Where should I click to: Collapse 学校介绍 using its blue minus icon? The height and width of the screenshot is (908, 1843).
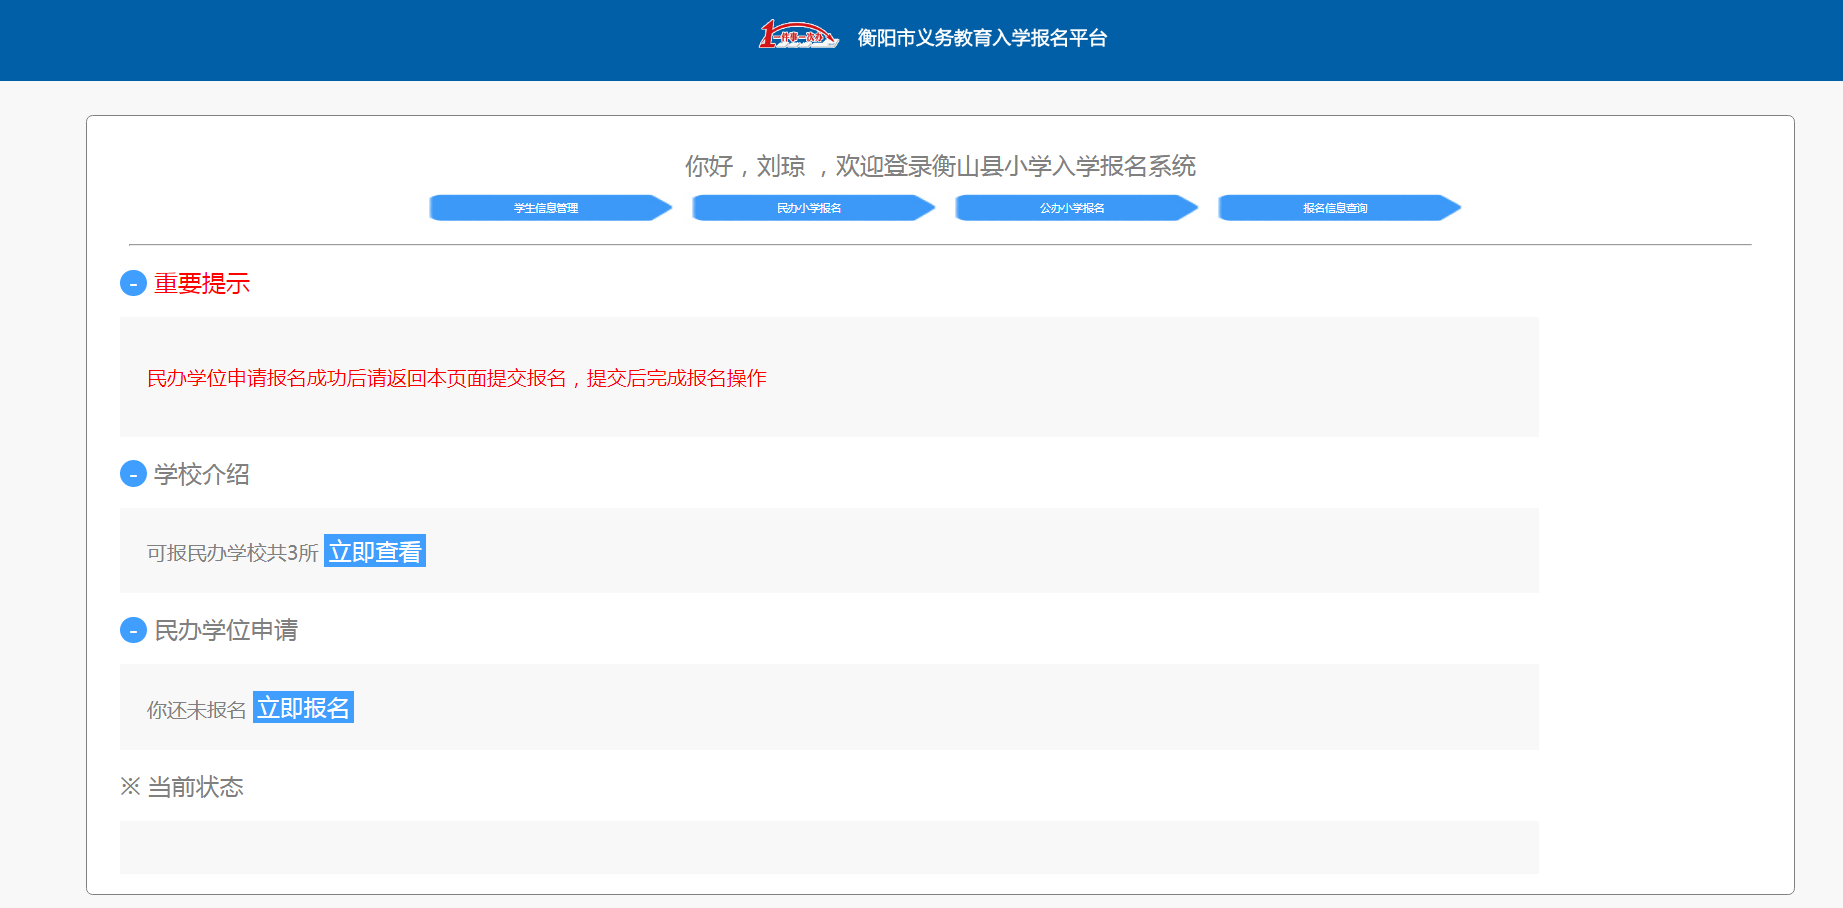click(133, 474)
